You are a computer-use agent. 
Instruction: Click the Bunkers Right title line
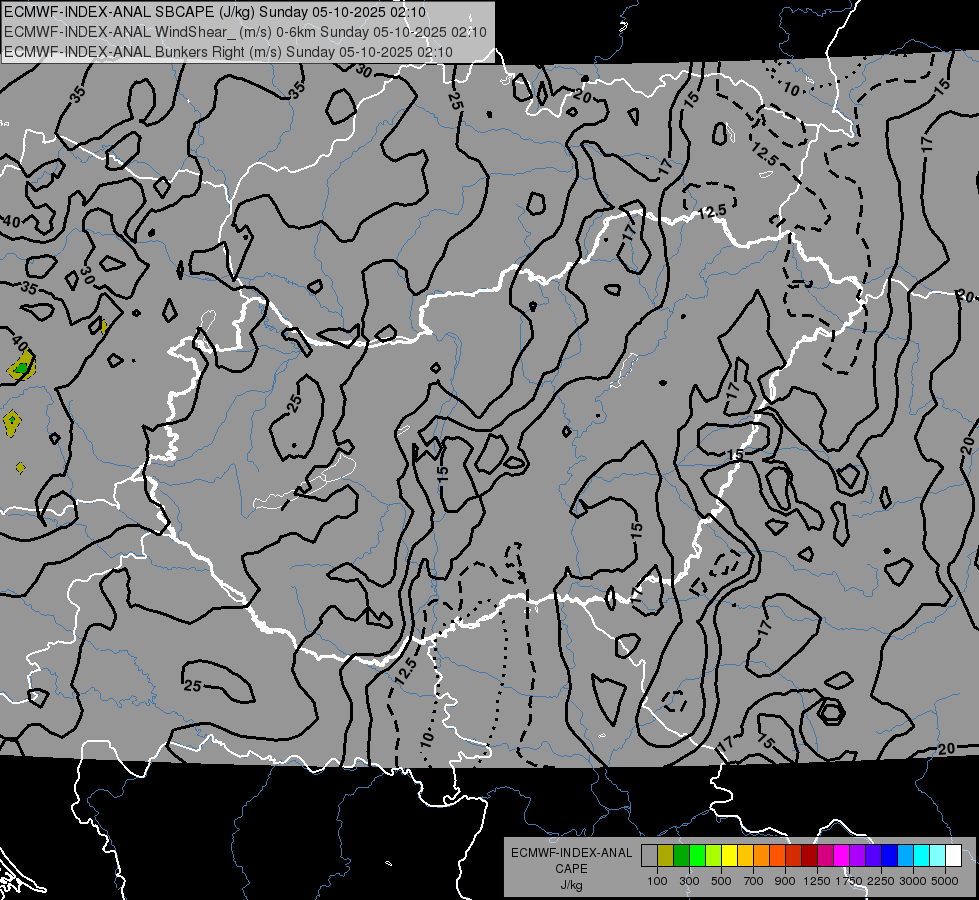229,52
